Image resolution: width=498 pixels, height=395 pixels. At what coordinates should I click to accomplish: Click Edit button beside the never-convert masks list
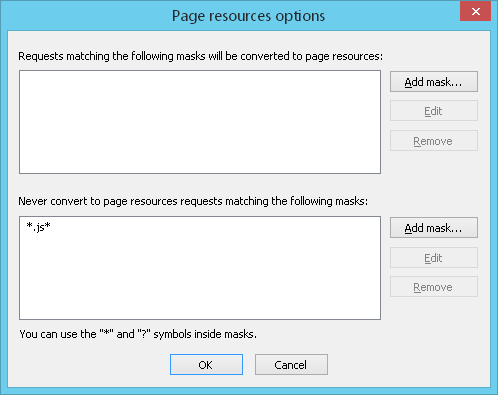click(x=434, y=258)
